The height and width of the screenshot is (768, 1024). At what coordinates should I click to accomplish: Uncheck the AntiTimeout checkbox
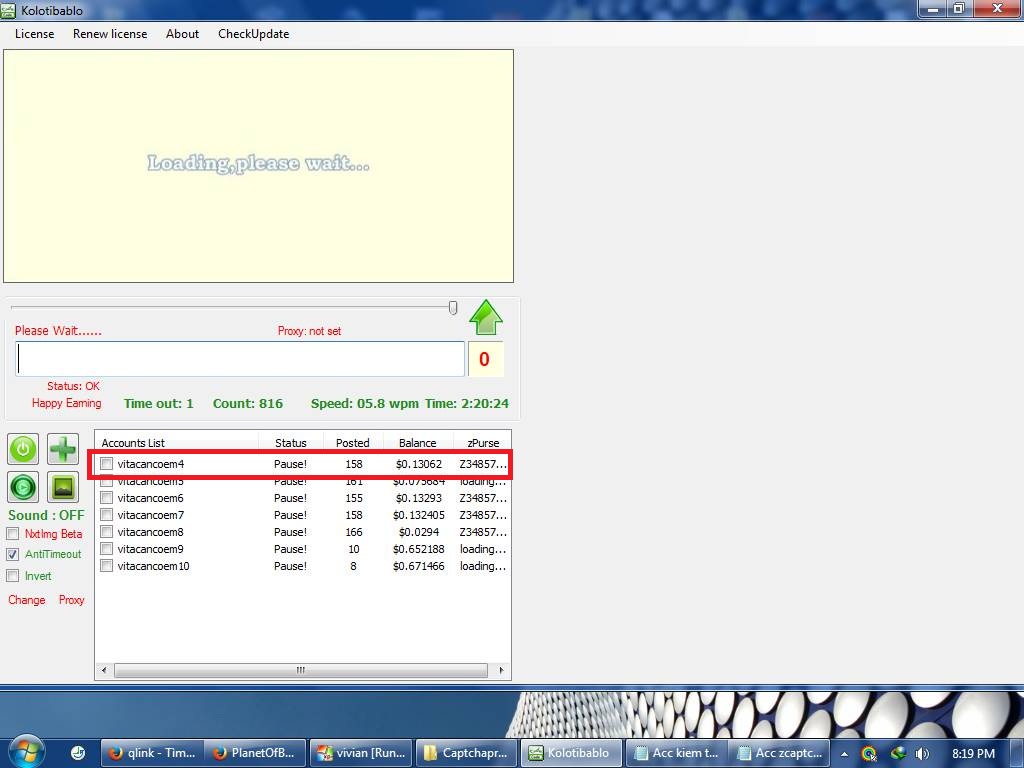tap(12, 554)
